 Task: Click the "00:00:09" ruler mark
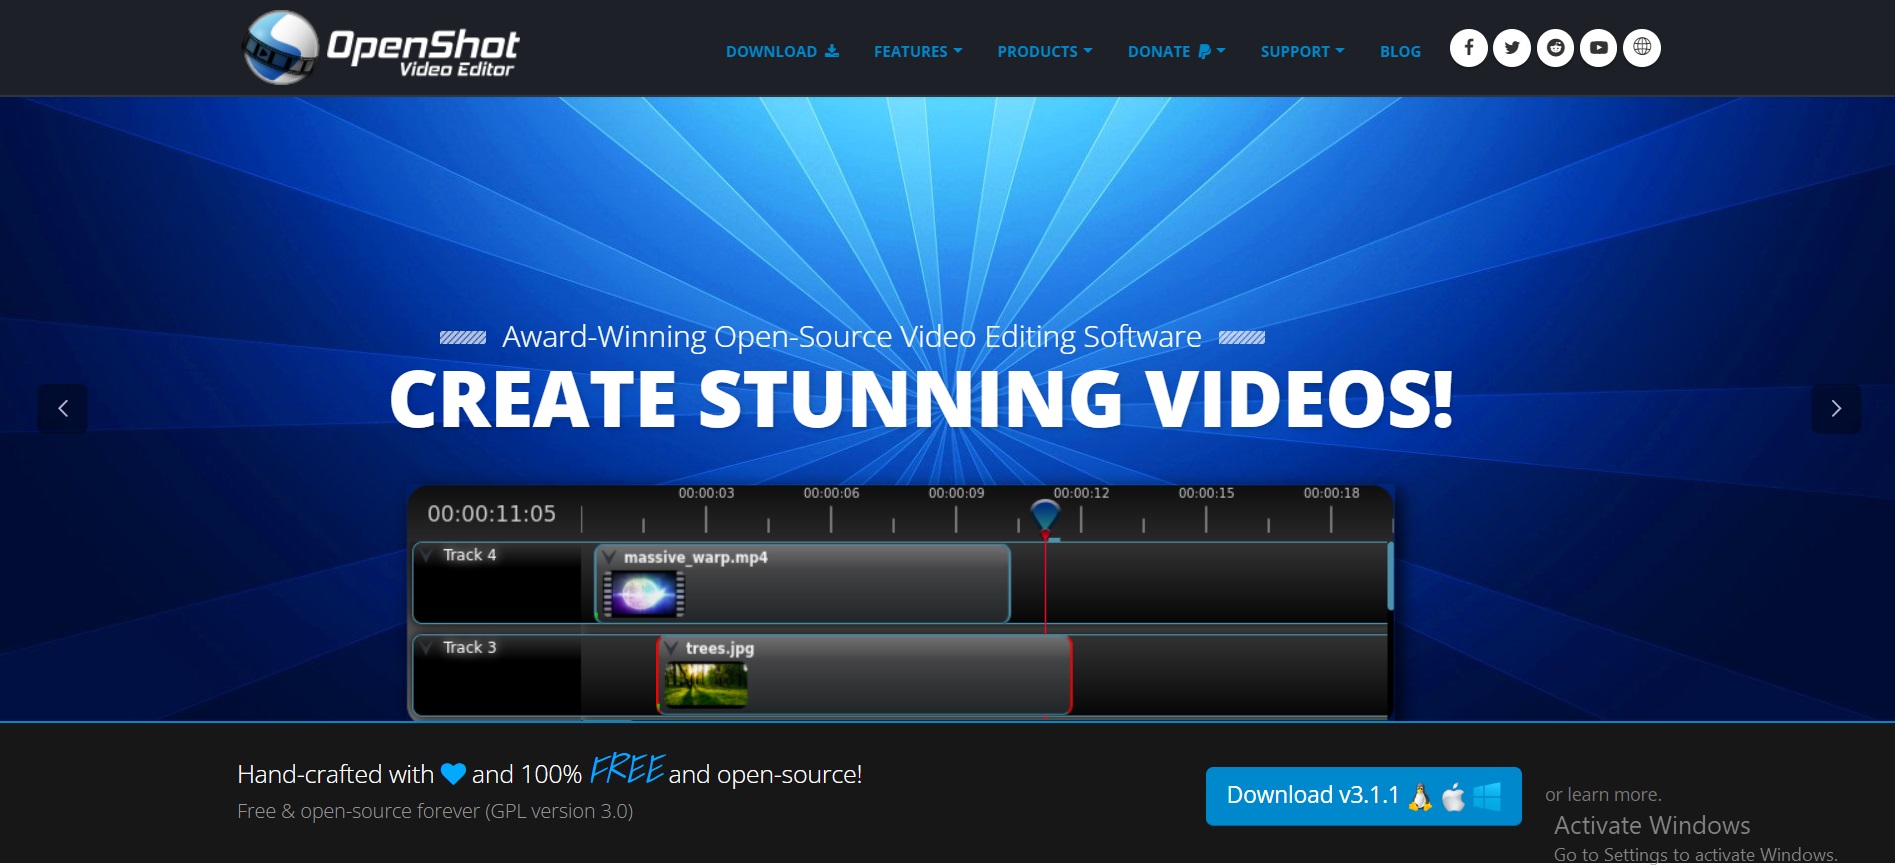point(956,493)
